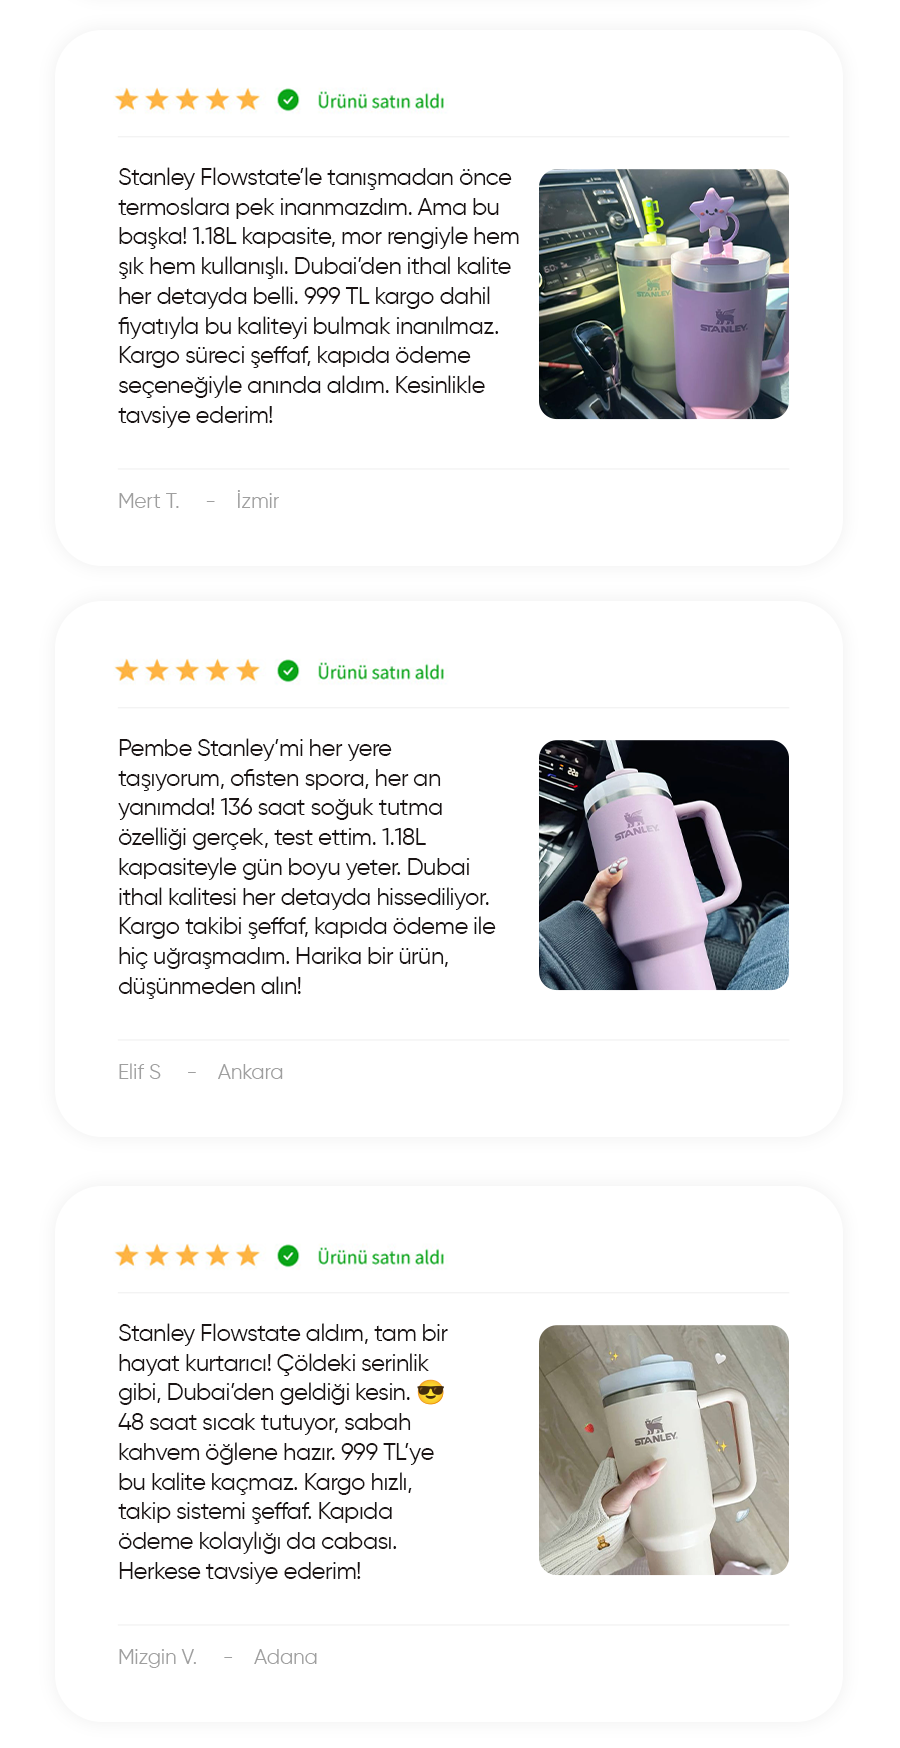Click the green verified checkmark in Mizgin V.'s review
Image resolution: width=900 pixels, height=1748 pixels.
click(288, 1256)
